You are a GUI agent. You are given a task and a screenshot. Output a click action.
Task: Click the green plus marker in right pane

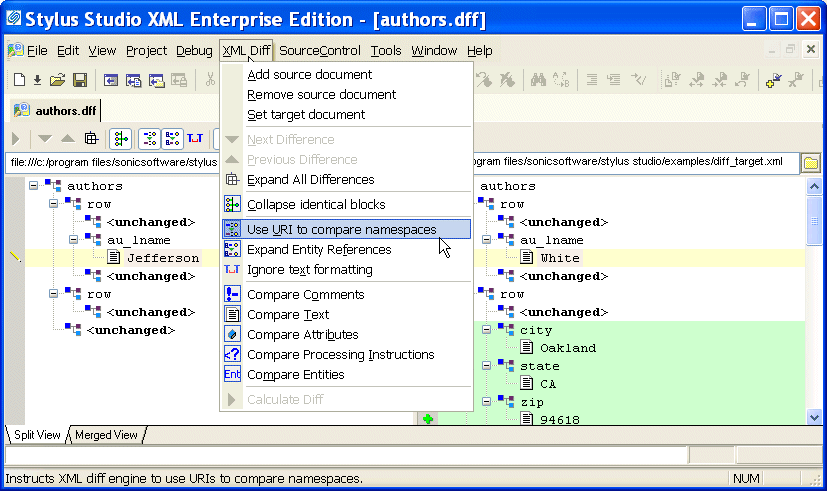point(428,419)
